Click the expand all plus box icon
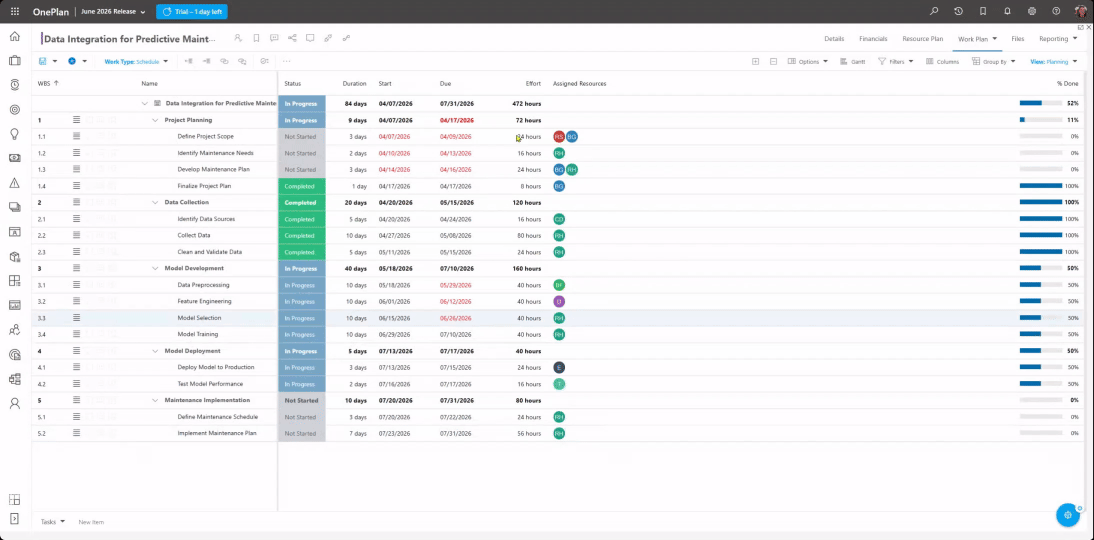1094x540 pixels. pos(756,61)
